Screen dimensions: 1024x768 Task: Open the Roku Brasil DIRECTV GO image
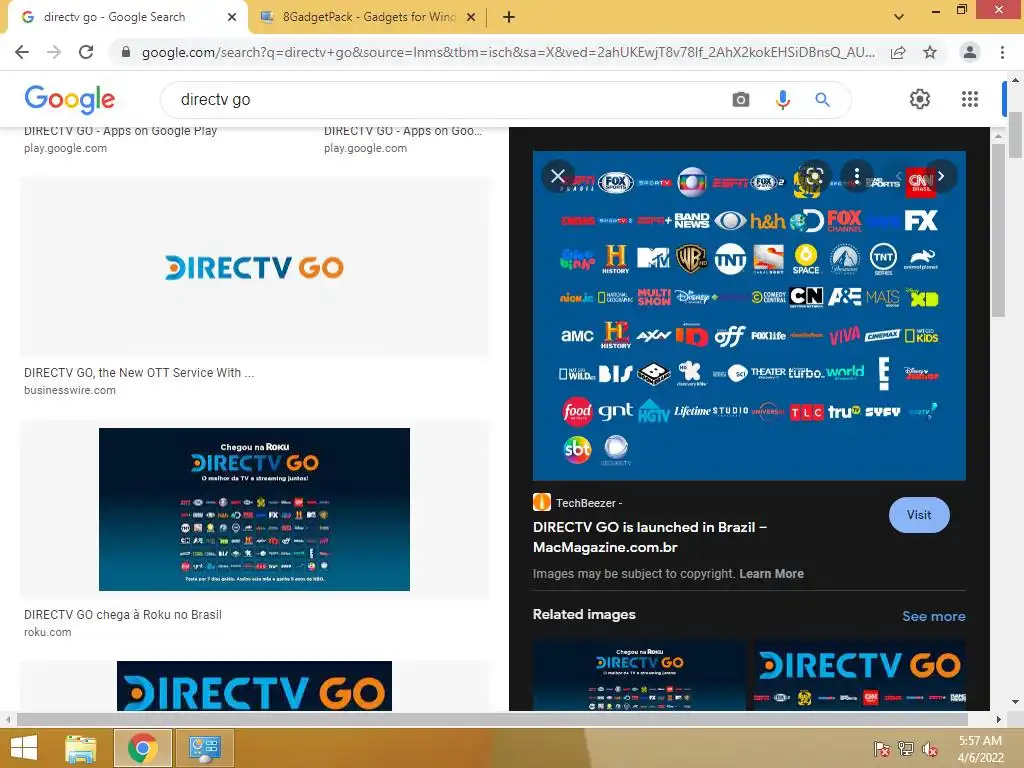click(255, 509)
